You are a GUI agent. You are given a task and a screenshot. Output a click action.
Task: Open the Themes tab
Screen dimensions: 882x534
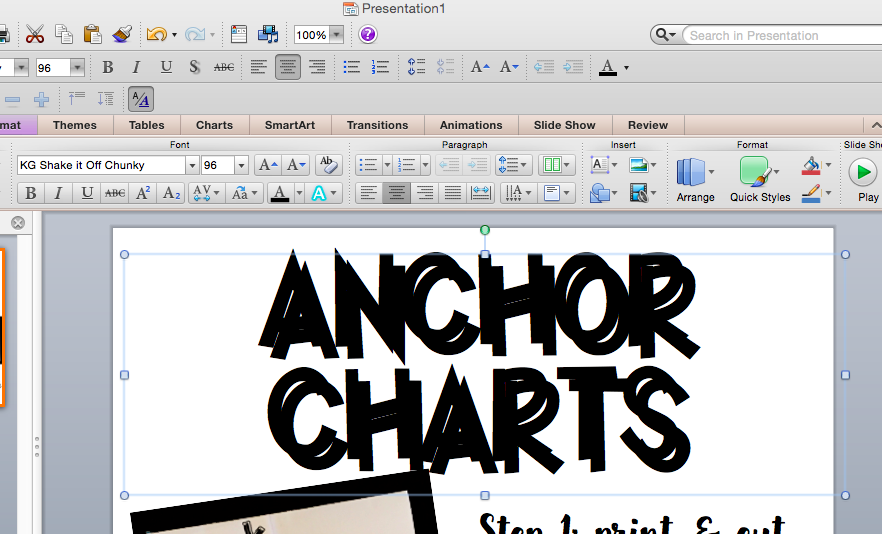(75, 125)
